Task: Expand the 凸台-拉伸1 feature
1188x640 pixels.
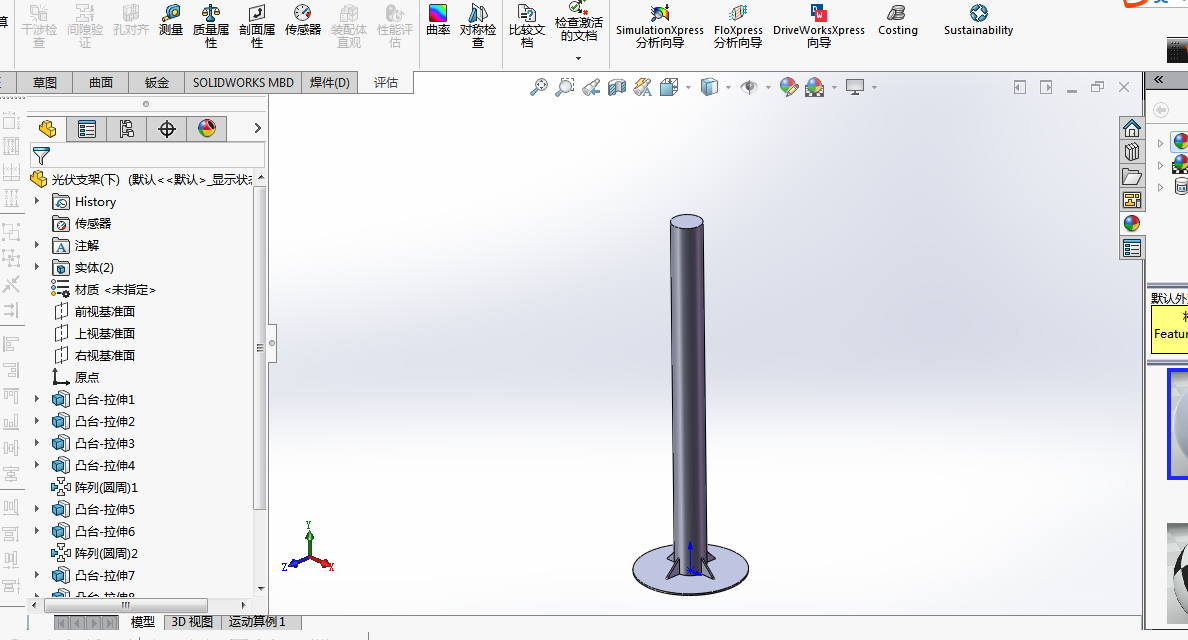Action: coord(37,398)
